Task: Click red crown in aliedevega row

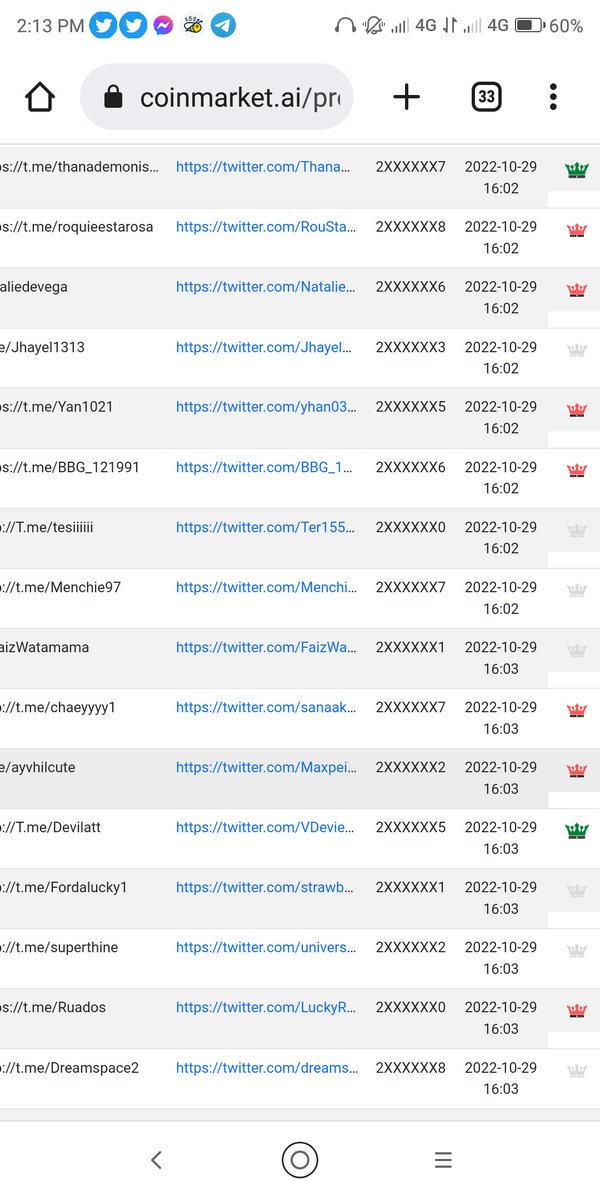Action: (x=577, y=290)
